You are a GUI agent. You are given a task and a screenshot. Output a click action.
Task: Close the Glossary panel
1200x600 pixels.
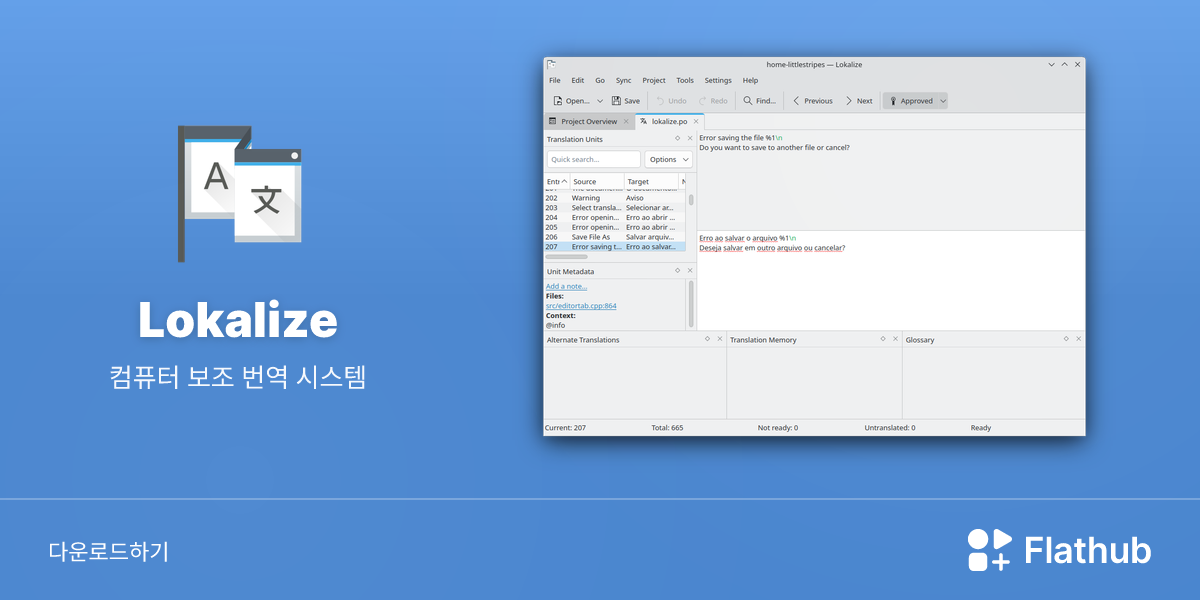tap(1078, 339)
